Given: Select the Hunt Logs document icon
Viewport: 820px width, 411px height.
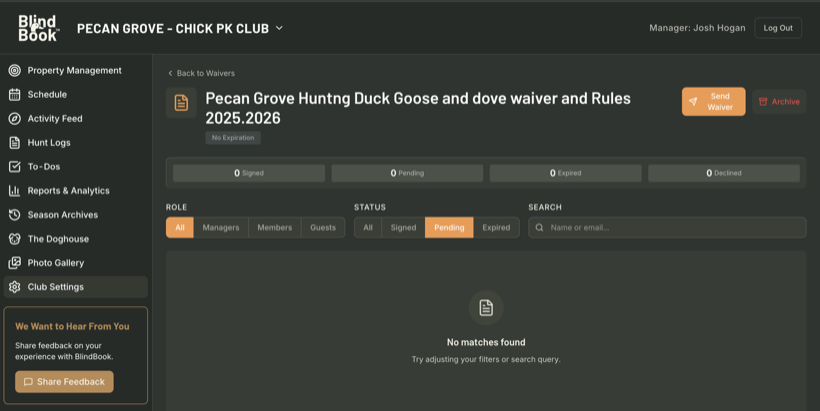Looking at the screenshot, I should 15,142.
